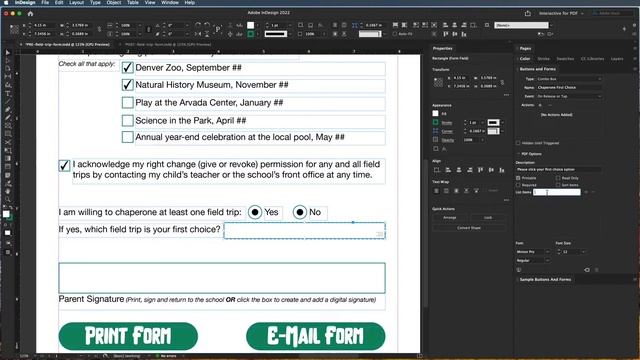640x360 pixels.
Task: Click reference point grid in Properties Transform
Action: pyautogui.click(x=438, y=82)
